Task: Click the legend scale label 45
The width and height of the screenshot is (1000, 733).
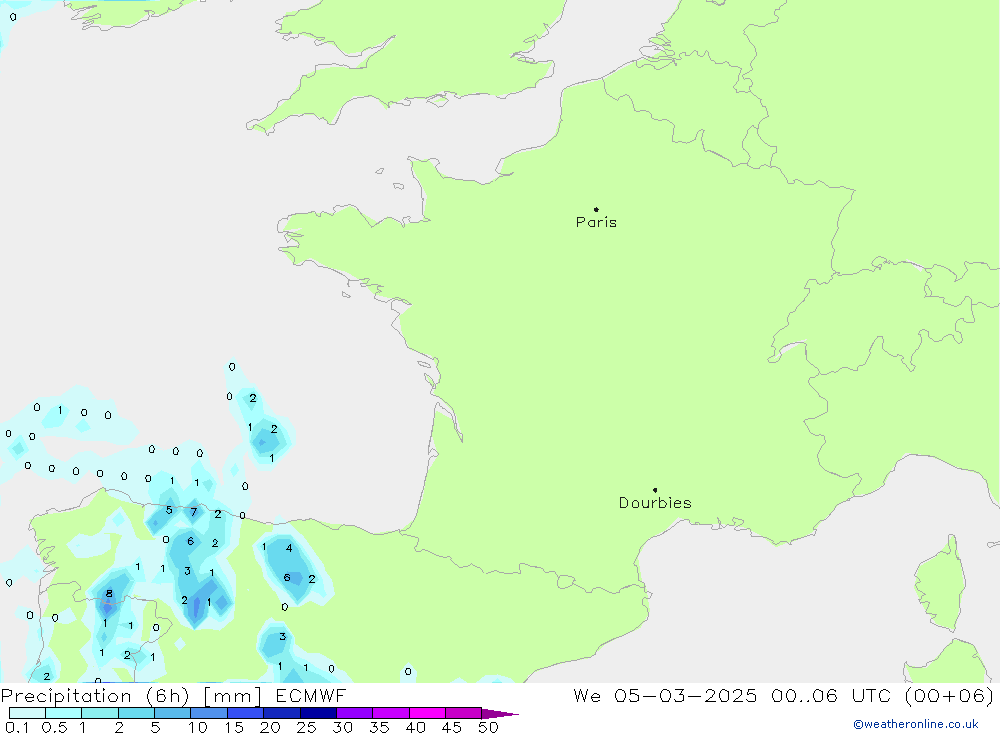Action: pos(452,727)
